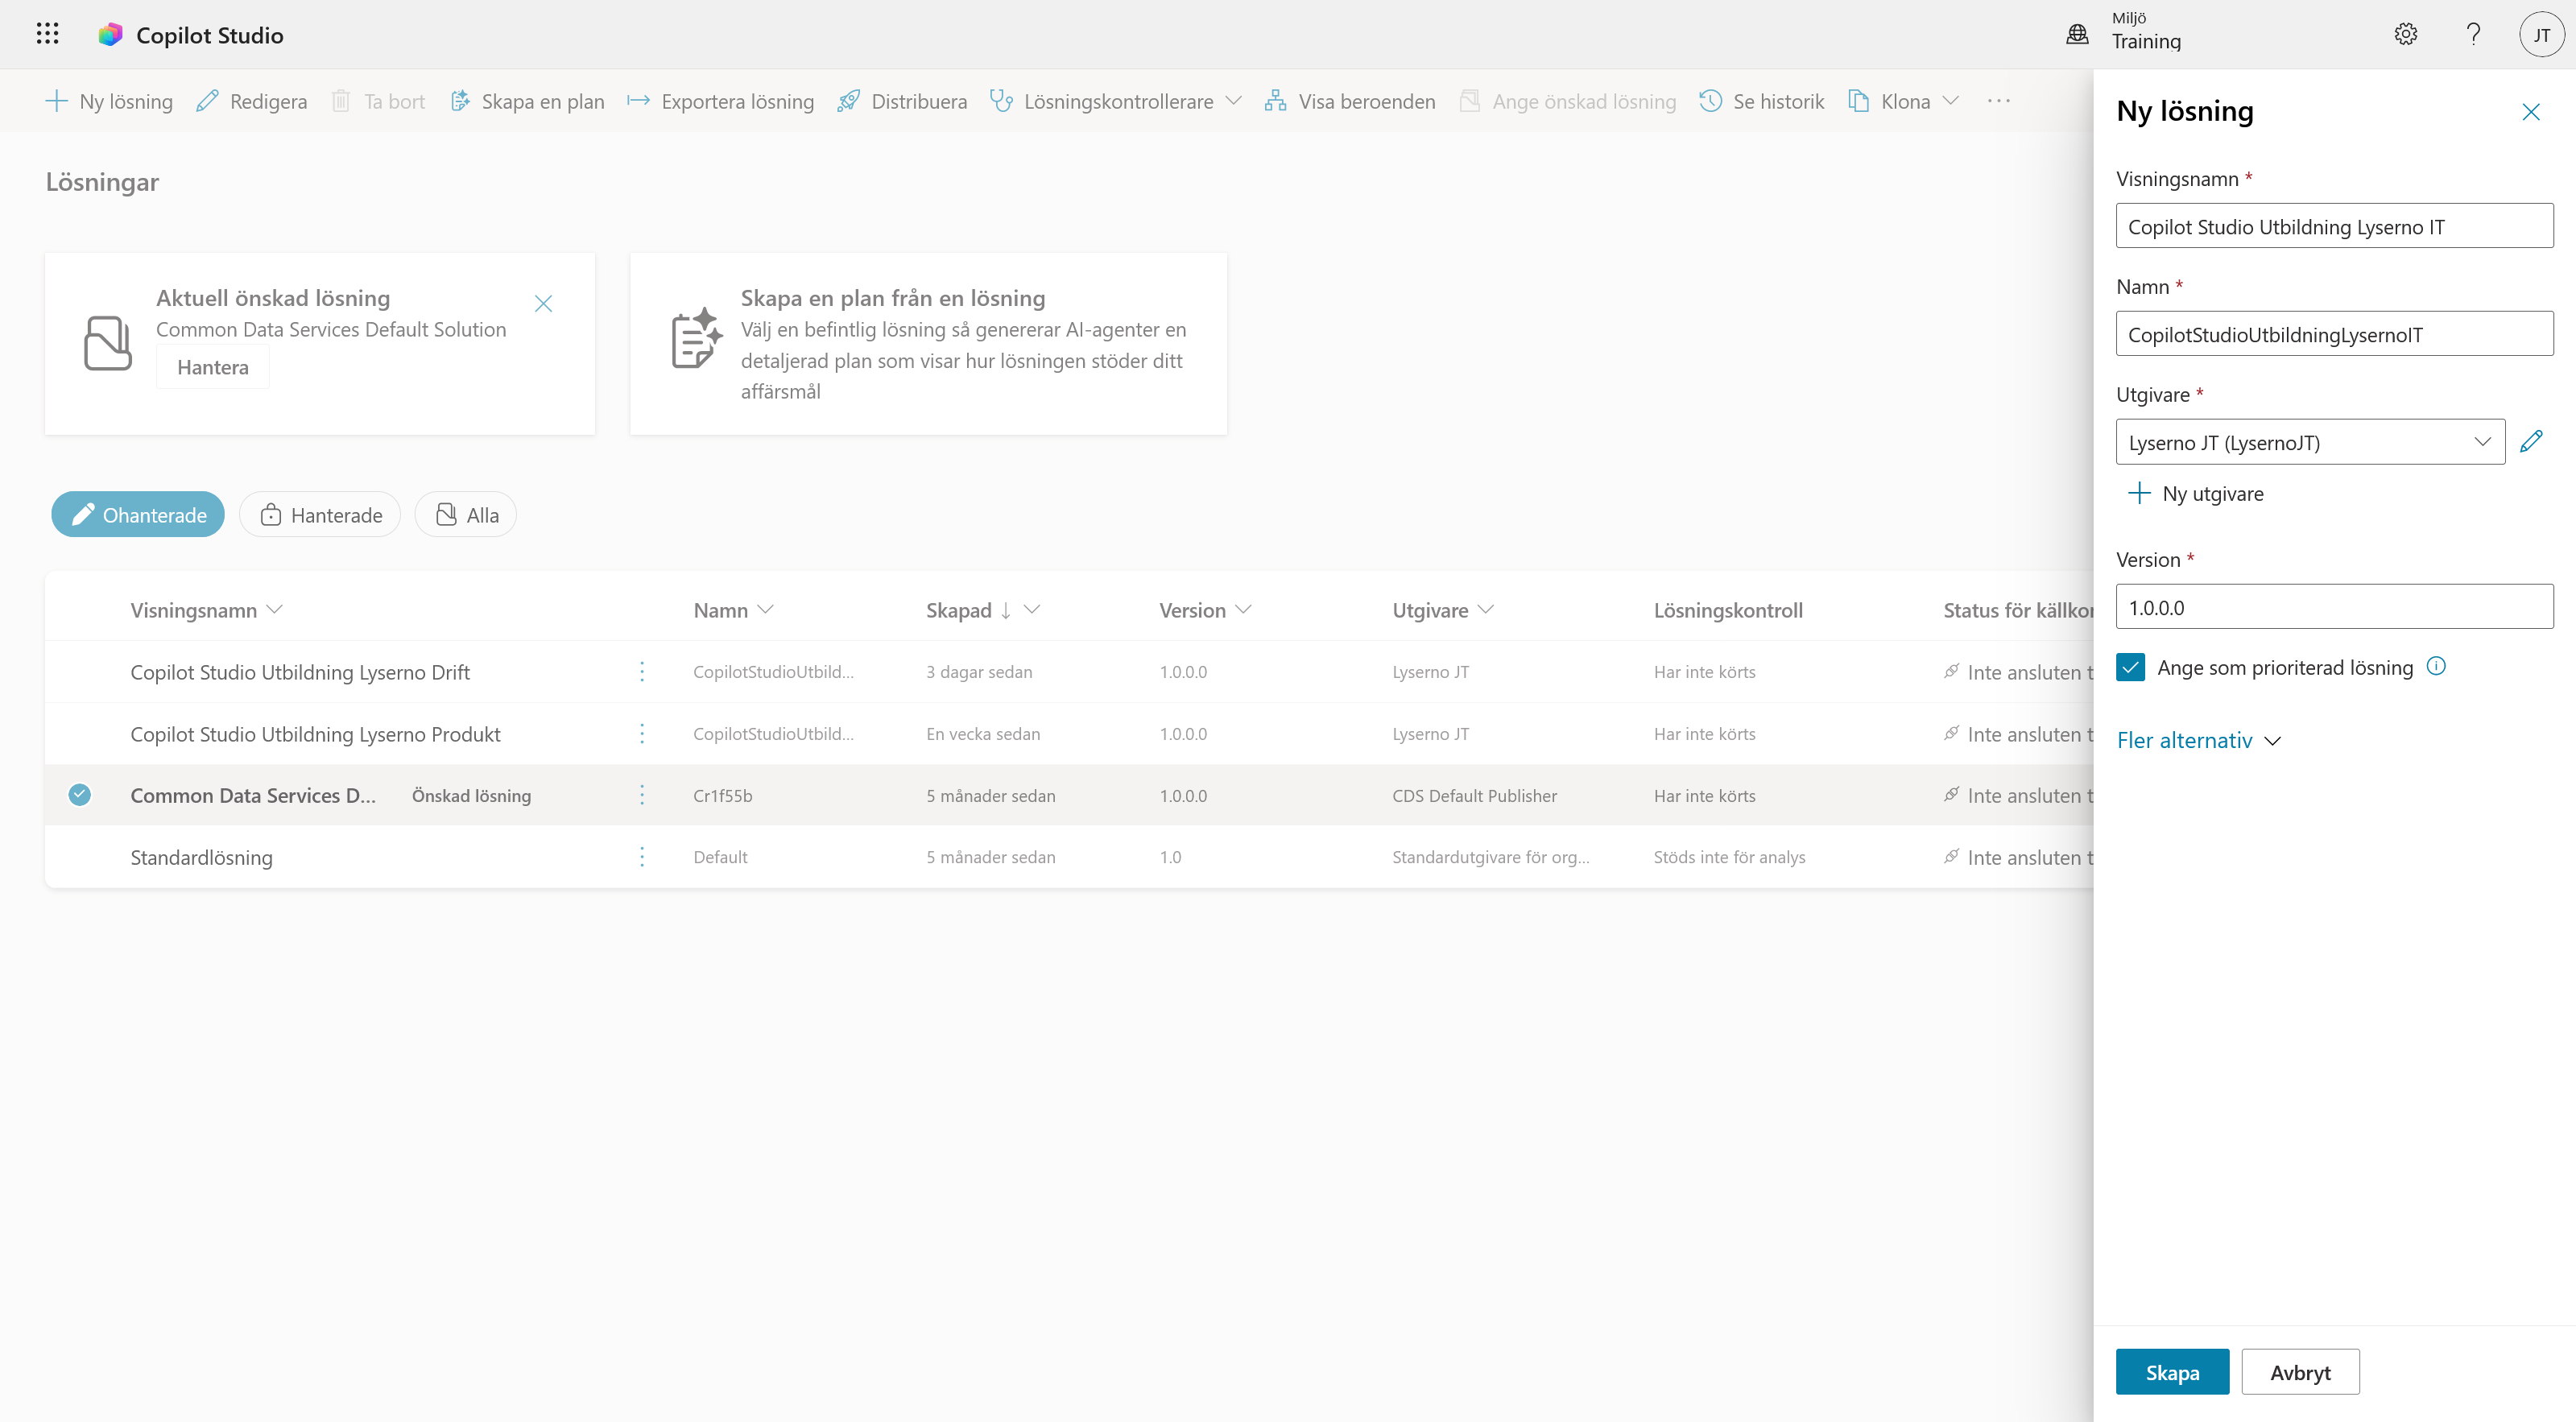Click Visa beroenden toolbar item
Image resolution: width=2576 pixels, height=1422 pixels.
pyautogui.click(x=1350, y=101)
